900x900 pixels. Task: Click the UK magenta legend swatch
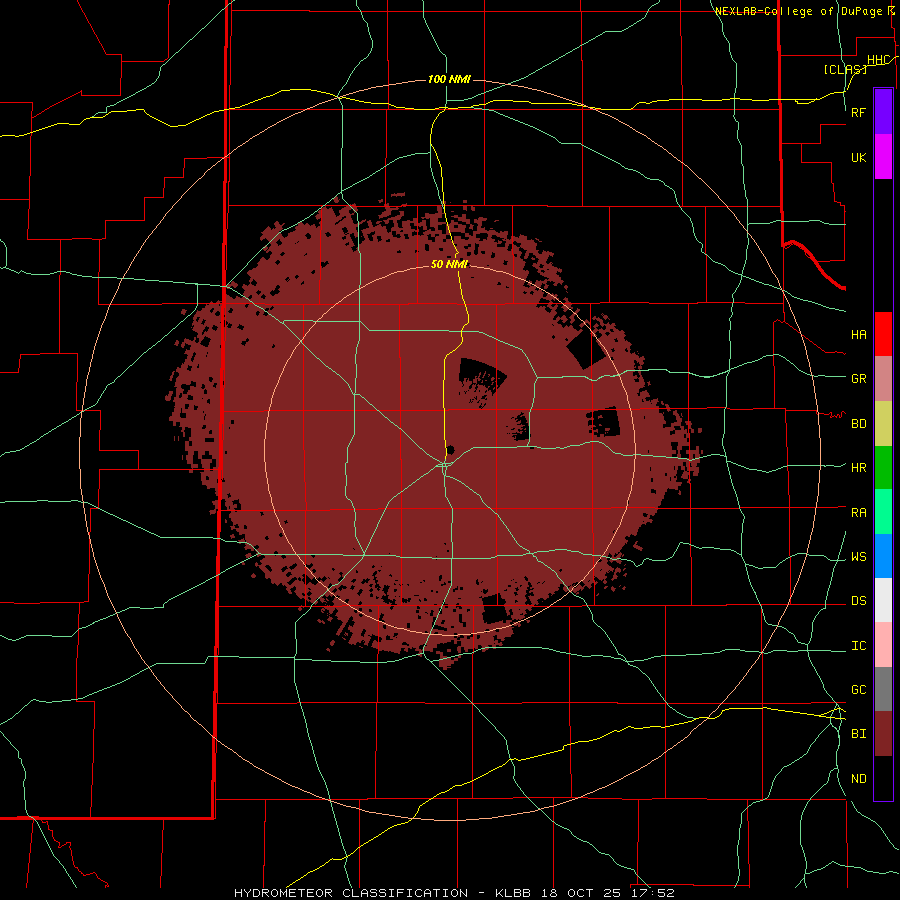pyautogui.click(x=883, y=157)
